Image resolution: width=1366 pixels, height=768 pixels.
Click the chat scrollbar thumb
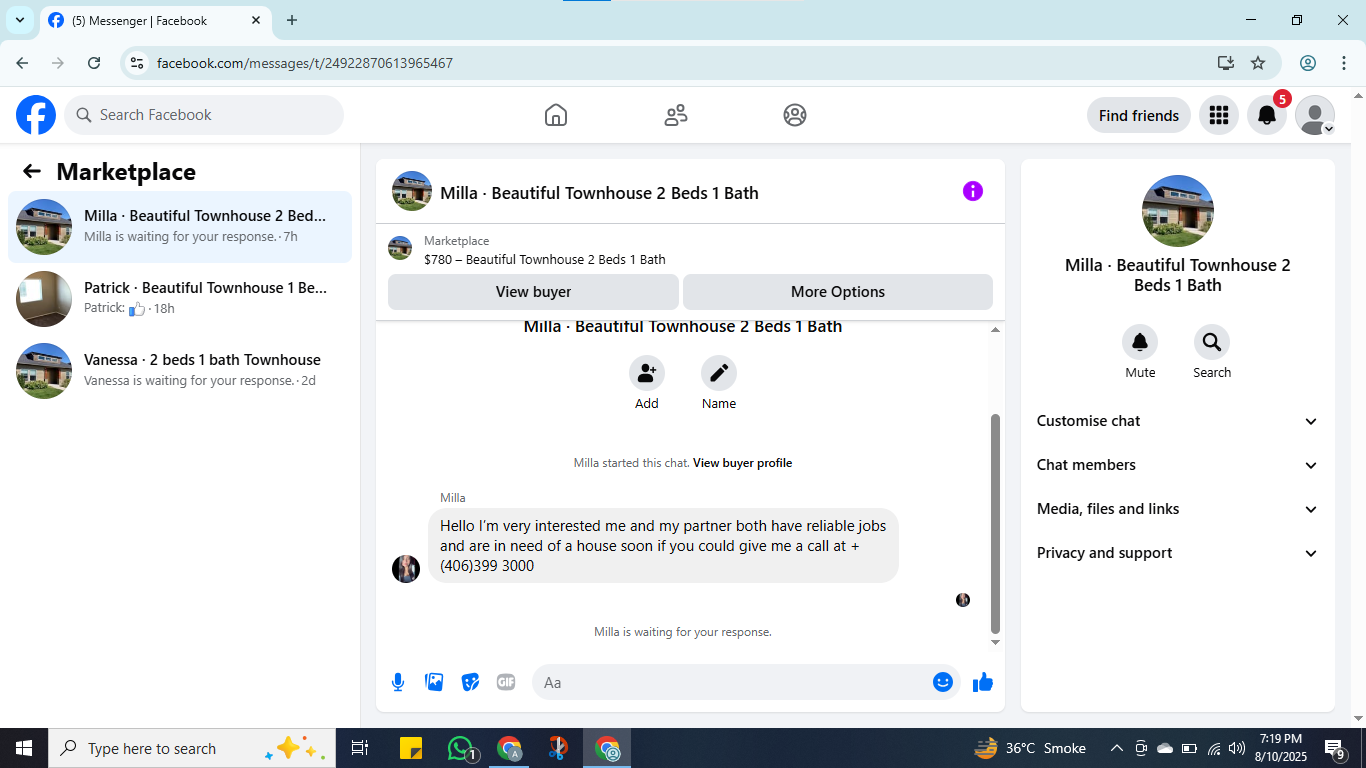995,524
